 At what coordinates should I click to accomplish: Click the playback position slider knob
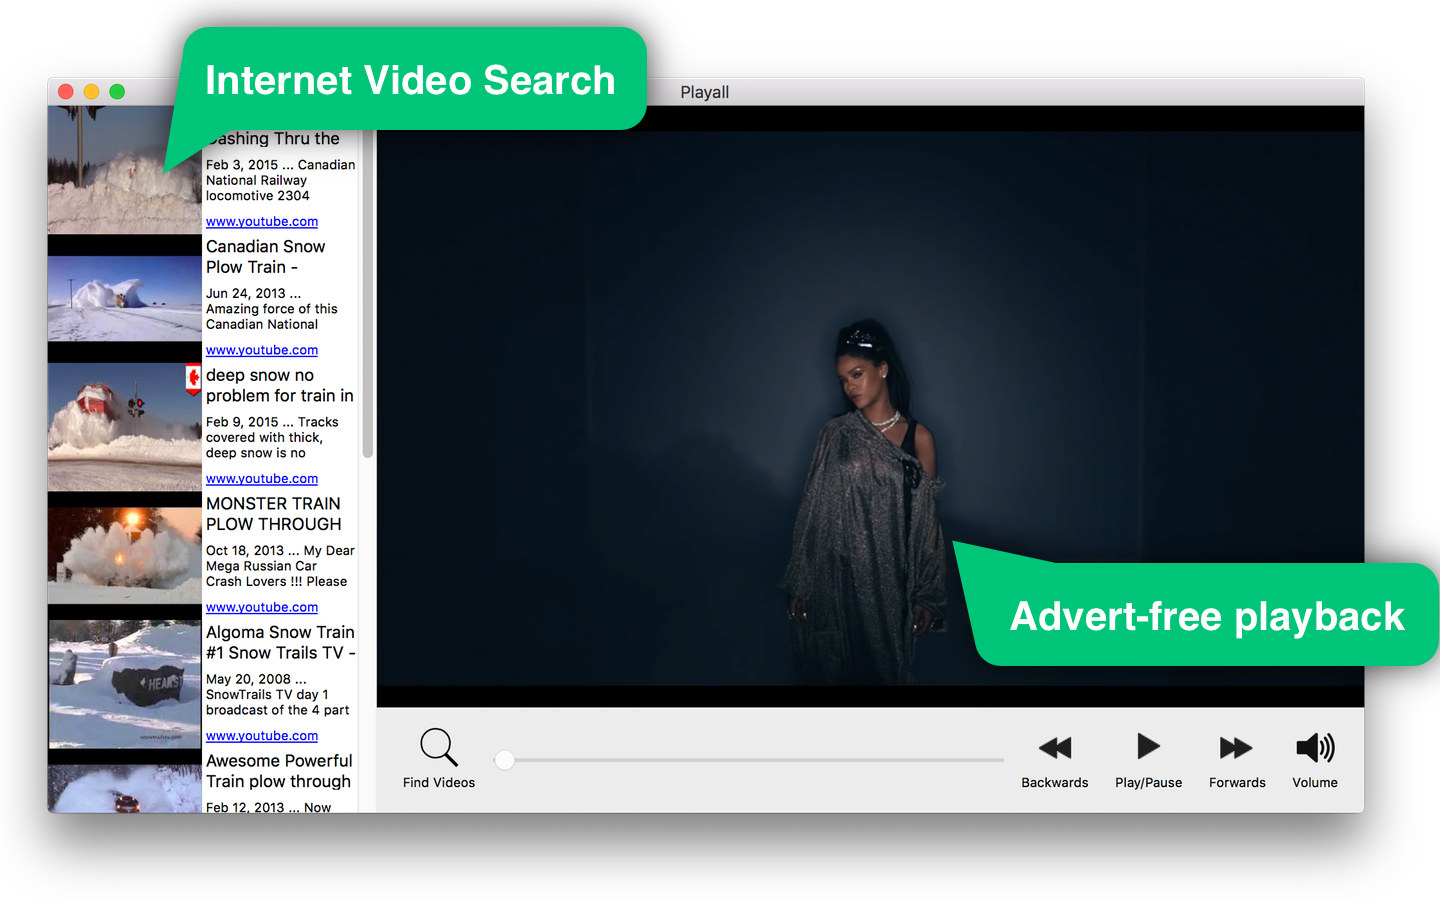click(505, 760)
